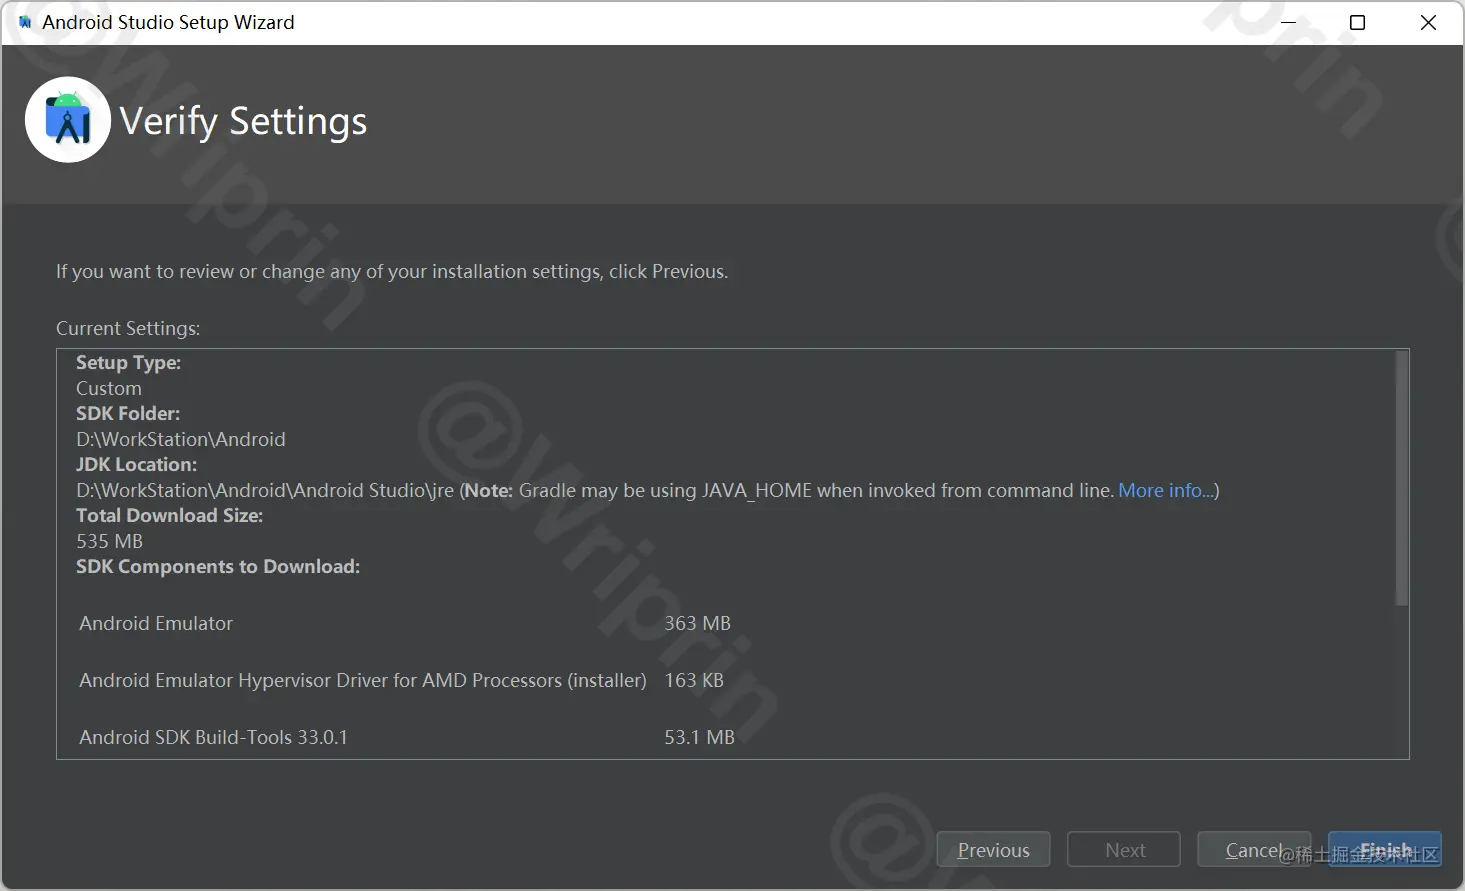The image size is (1465, 891).
Task: Minimize the Setup Wizard window
Action: click(1288, 22)
